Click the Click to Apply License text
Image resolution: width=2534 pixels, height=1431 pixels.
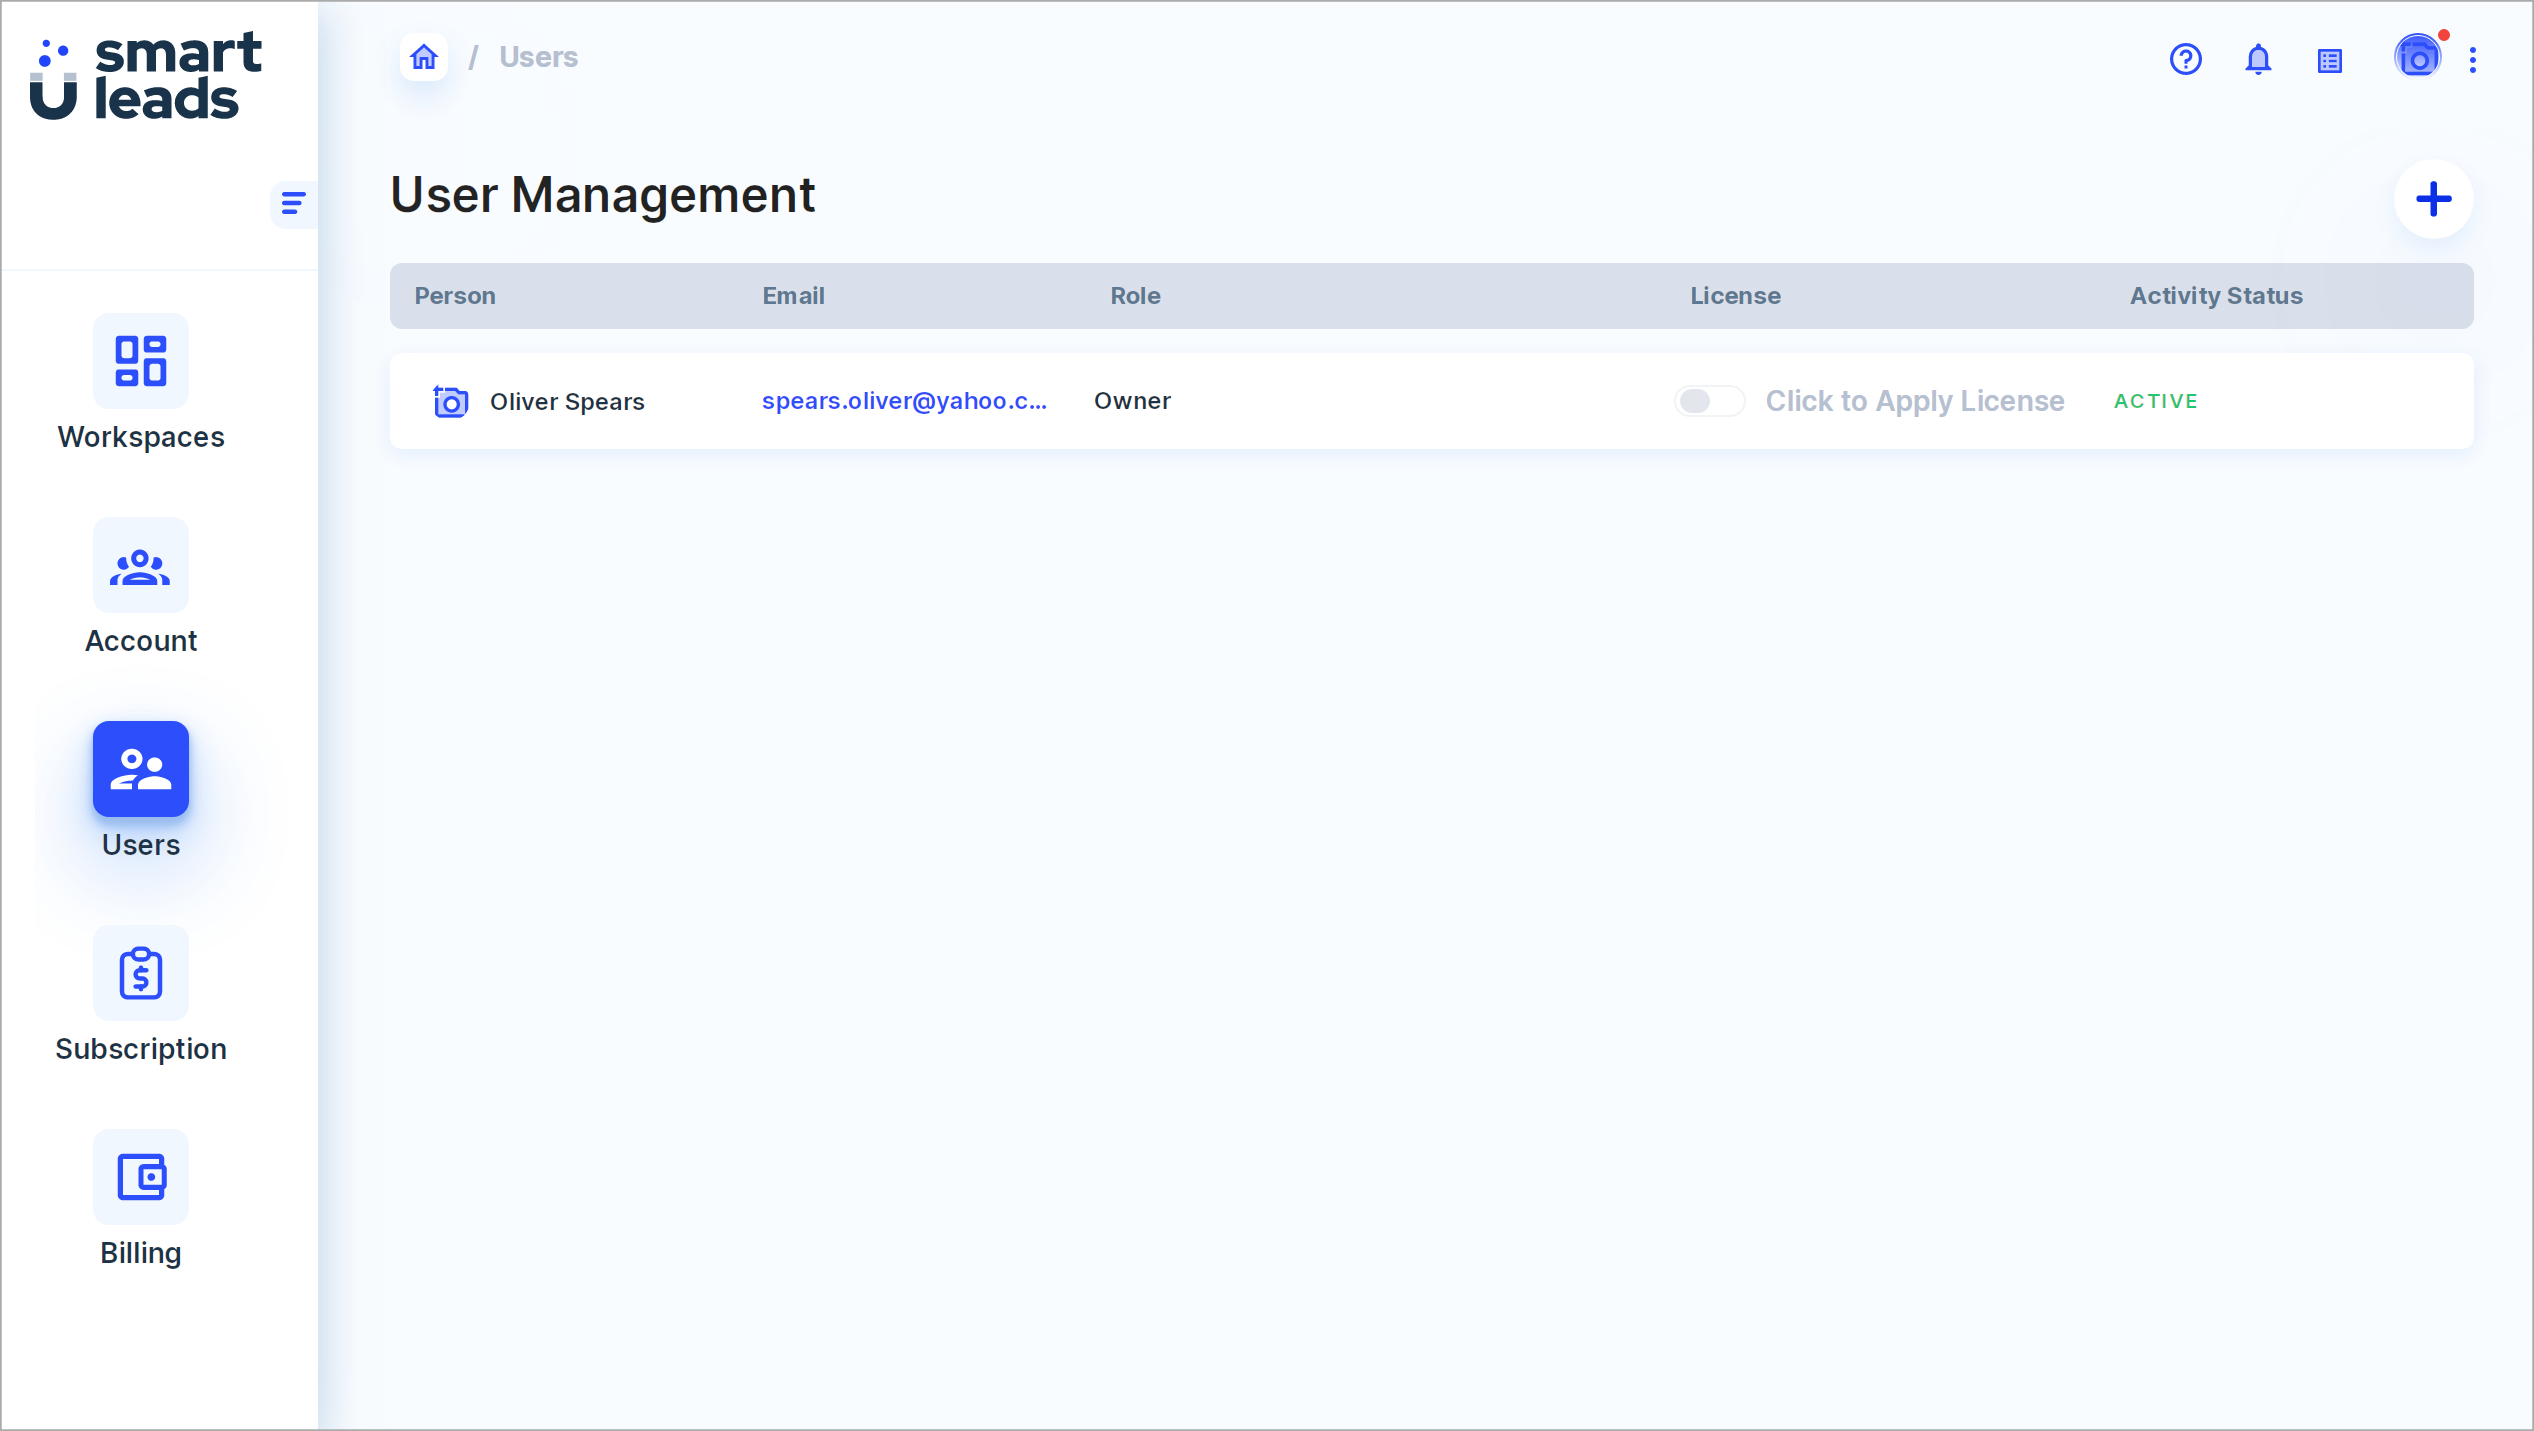[1914, 401]
